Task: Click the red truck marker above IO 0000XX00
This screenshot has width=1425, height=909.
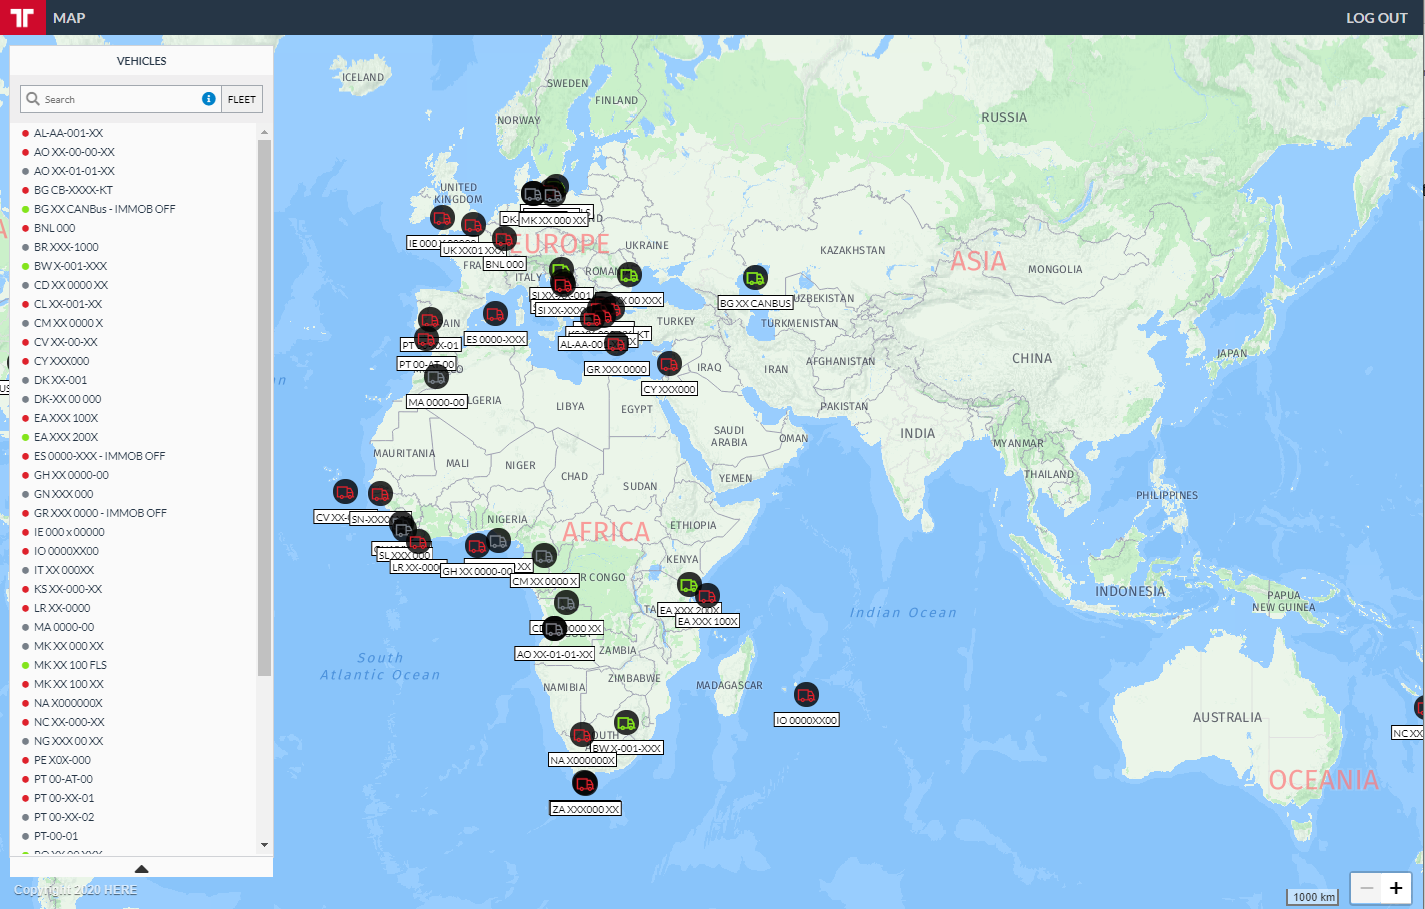Action: tap(806, 694)
